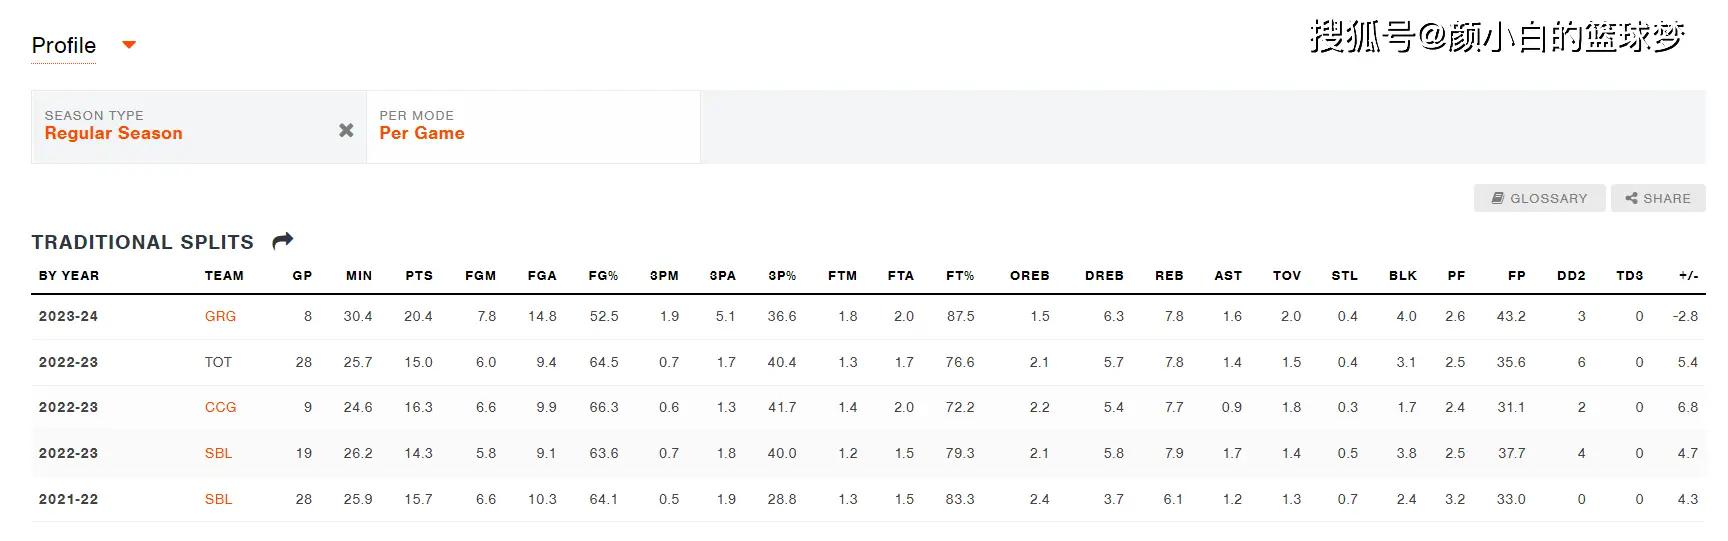Sort table by FG% column header
The height and width of the screenshot is (541, 1728).
pos(603,275)
